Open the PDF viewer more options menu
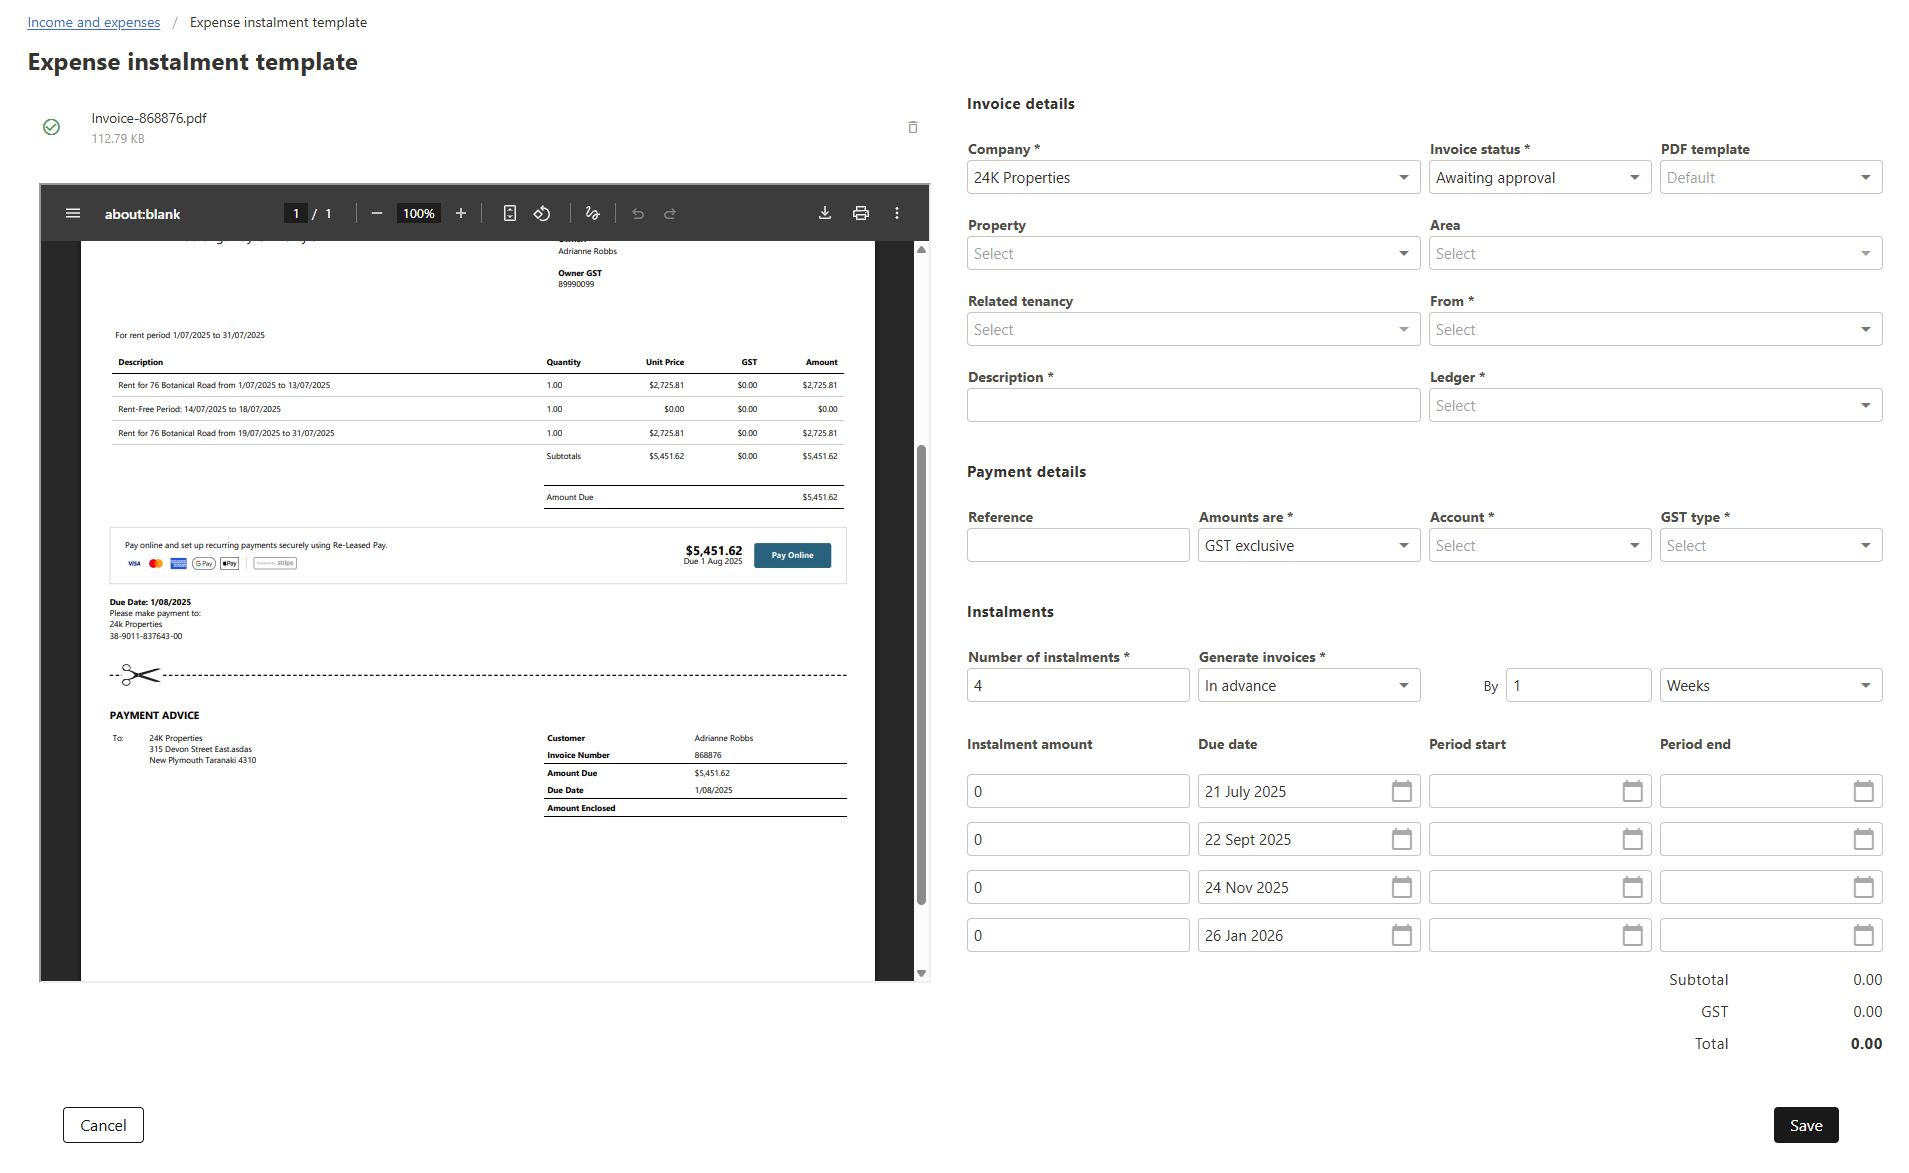The width and height of the screenshot is (1909, 1173). pos(897,213)
